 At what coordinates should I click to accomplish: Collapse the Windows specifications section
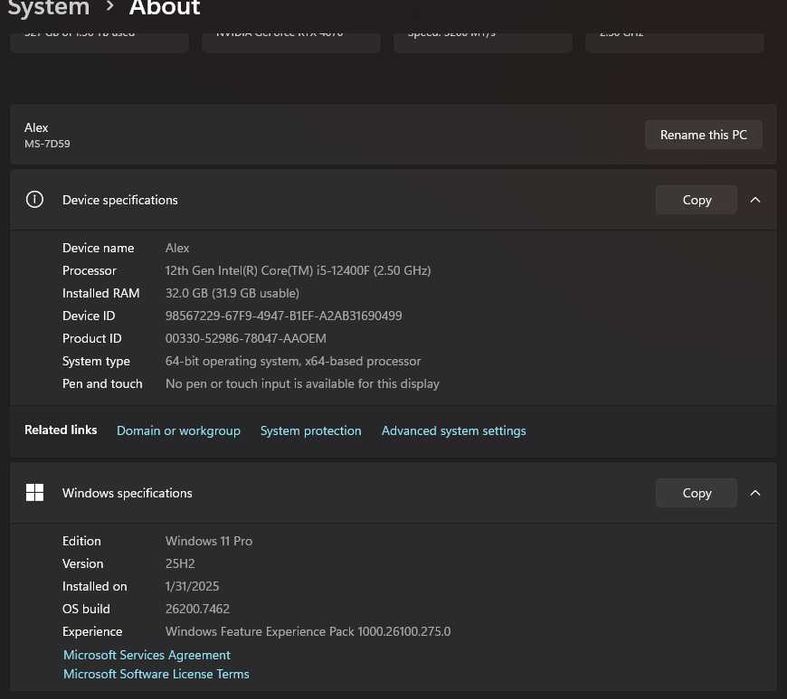(x=755, y=493)
